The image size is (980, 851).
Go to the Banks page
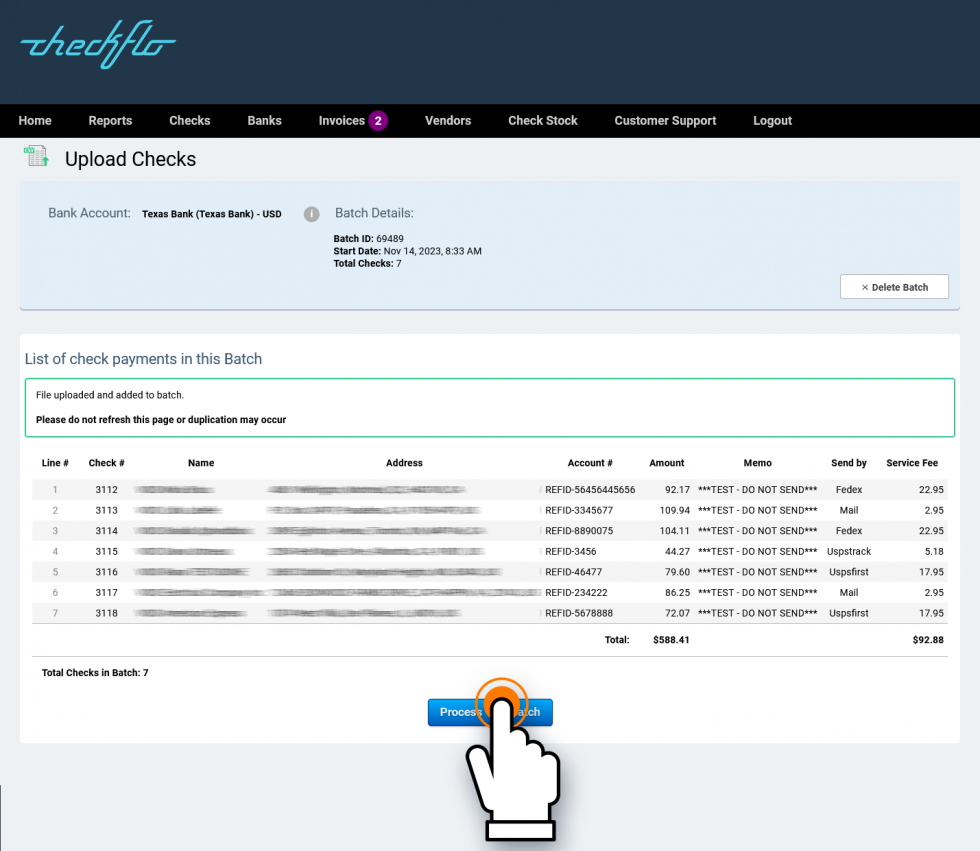(x=264, y=120)
